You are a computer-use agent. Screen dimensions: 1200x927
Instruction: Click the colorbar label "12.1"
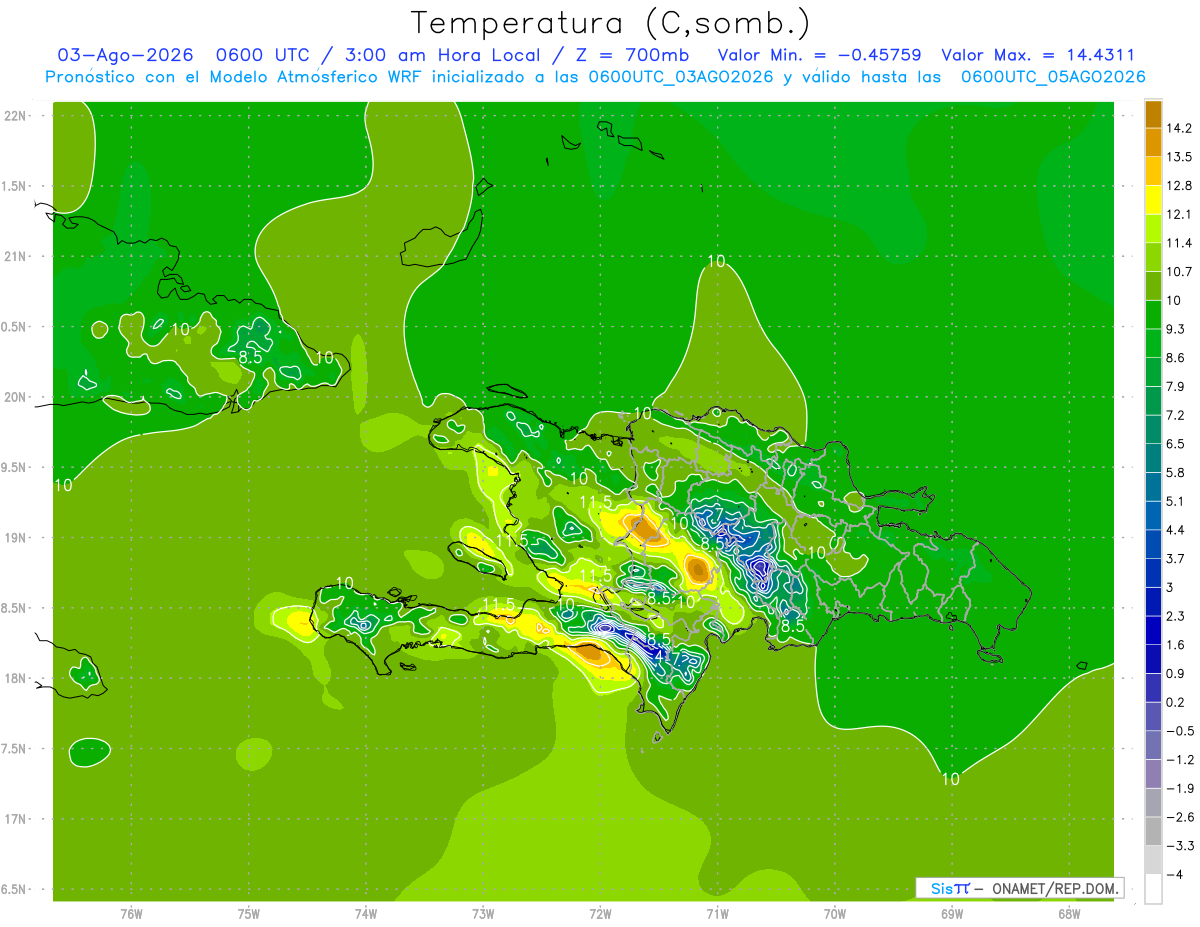(1178, 214)
